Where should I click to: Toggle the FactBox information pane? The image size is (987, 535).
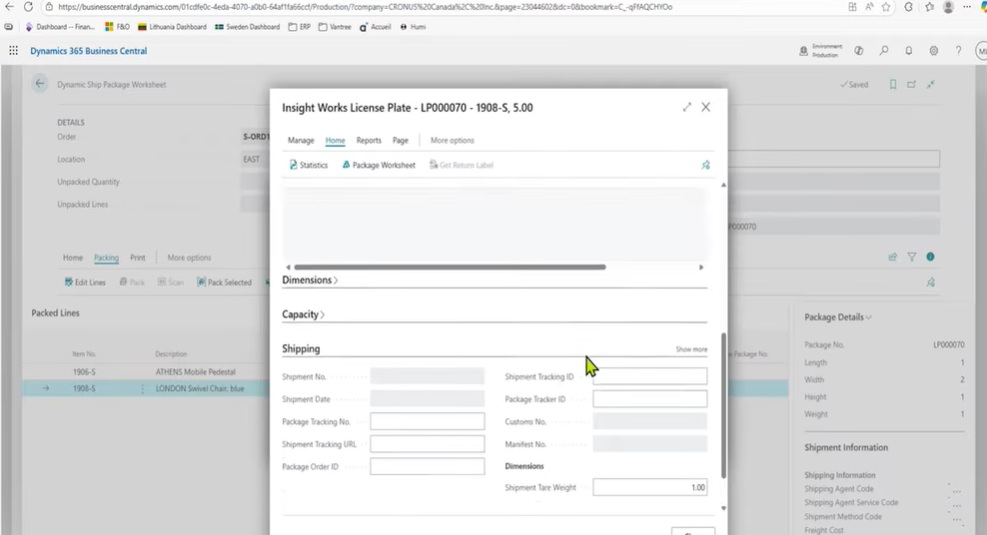(x=930, y=257)
